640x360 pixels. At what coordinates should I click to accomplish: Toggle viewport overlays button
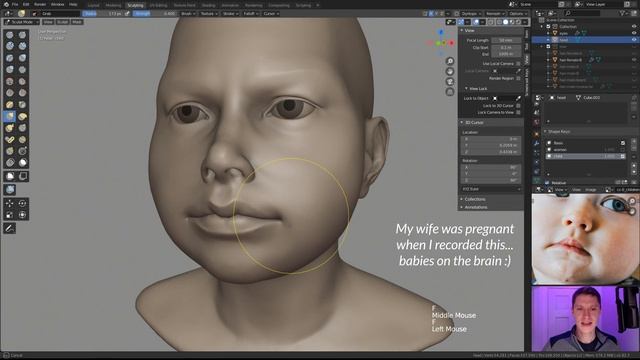(x=476, y=22)
